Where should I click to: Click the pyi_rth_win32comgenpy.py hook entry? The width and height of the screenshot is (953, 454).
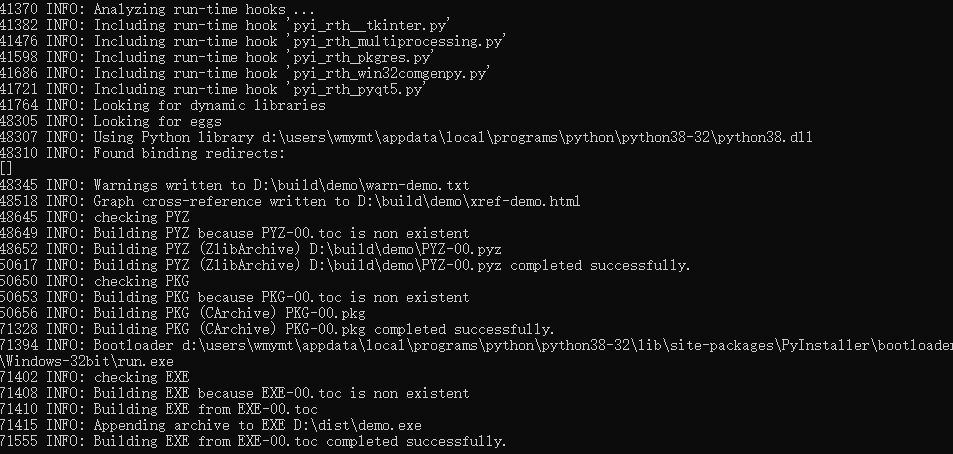(x=391, y=73)
